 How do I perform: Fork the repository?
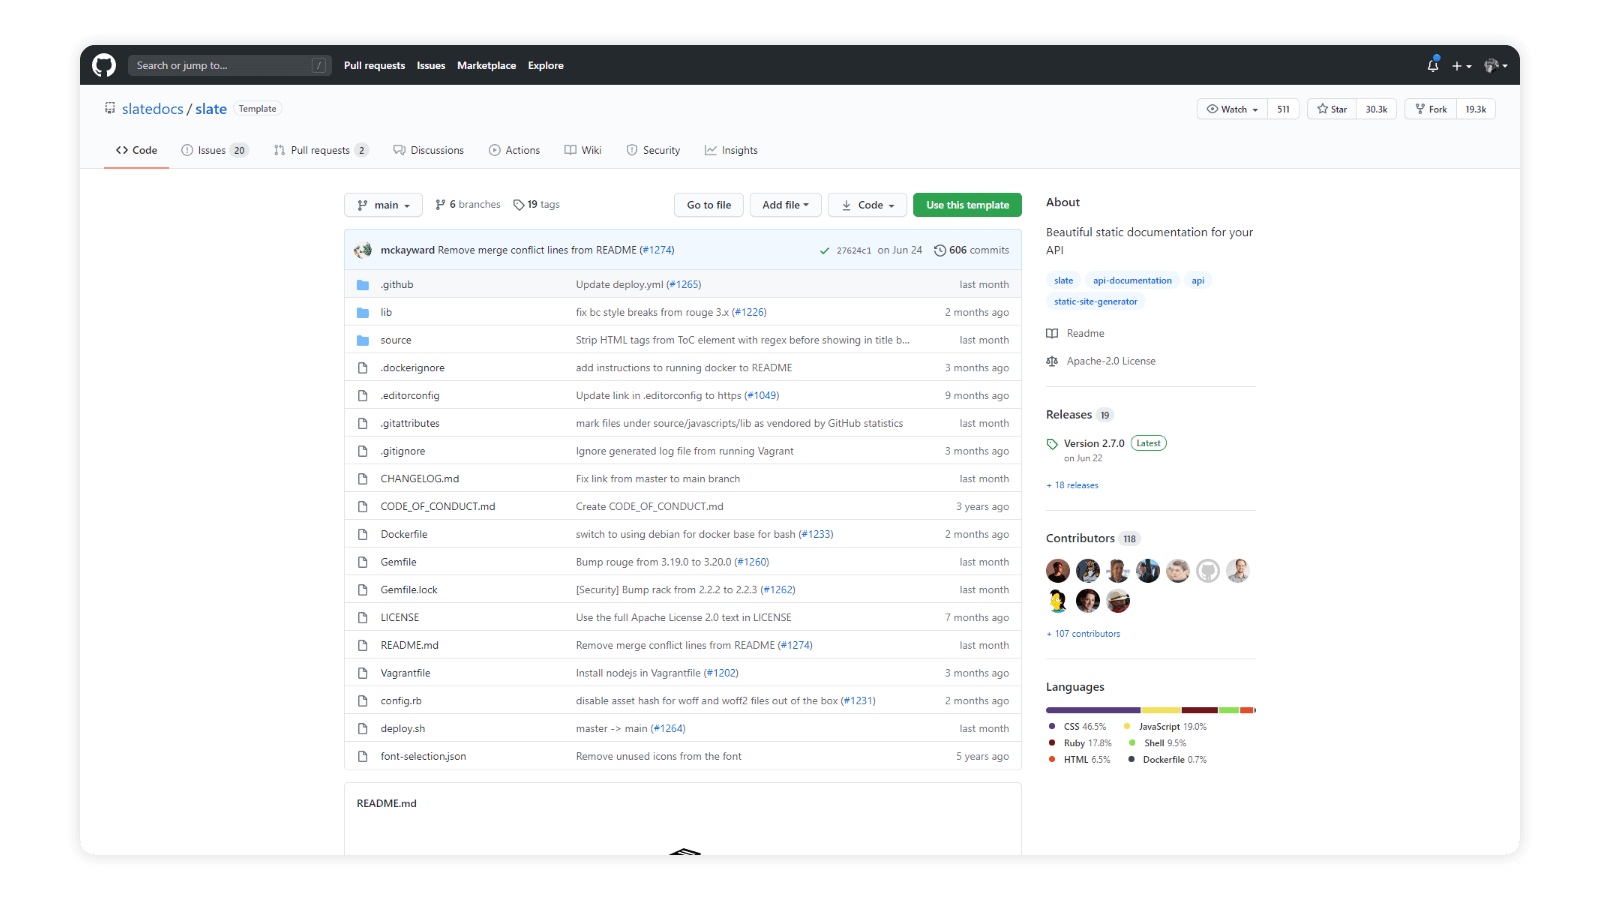(1431, 109)
